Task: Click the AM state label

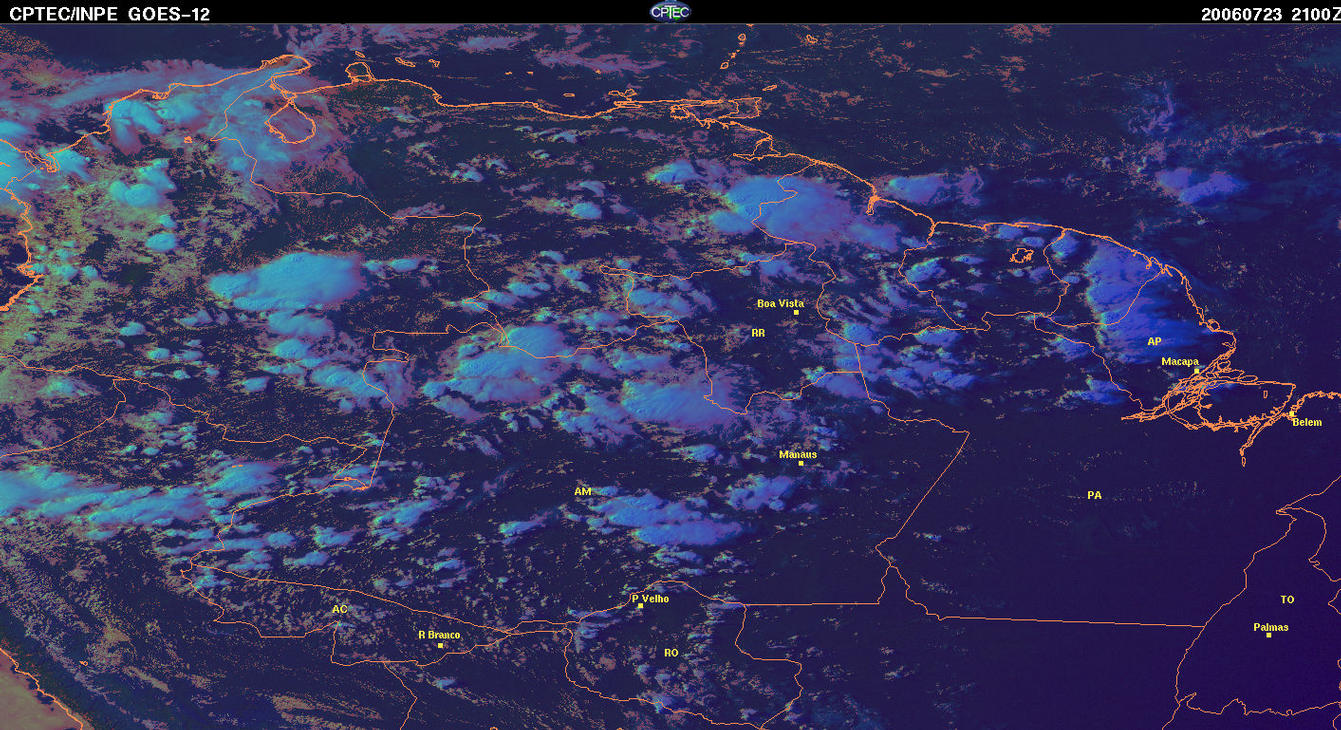Action: pos(583,492)
